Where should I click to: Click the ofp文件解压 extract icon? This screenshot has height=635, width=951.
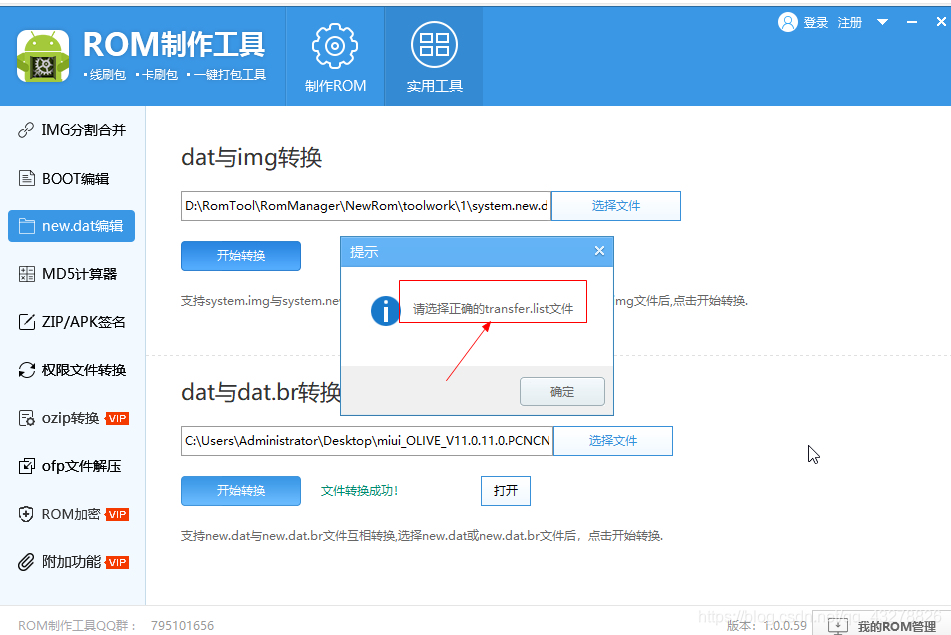coord(27,466)
